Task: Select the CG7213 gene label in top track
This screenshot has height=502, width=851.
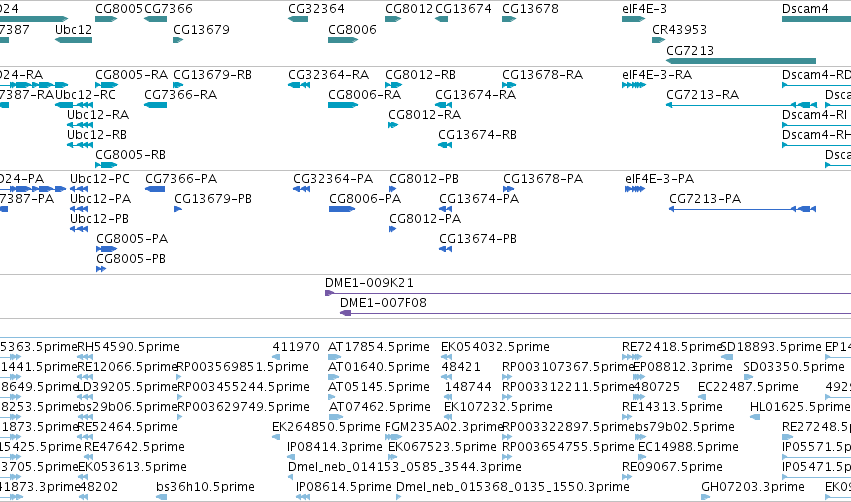Action: 690,51
